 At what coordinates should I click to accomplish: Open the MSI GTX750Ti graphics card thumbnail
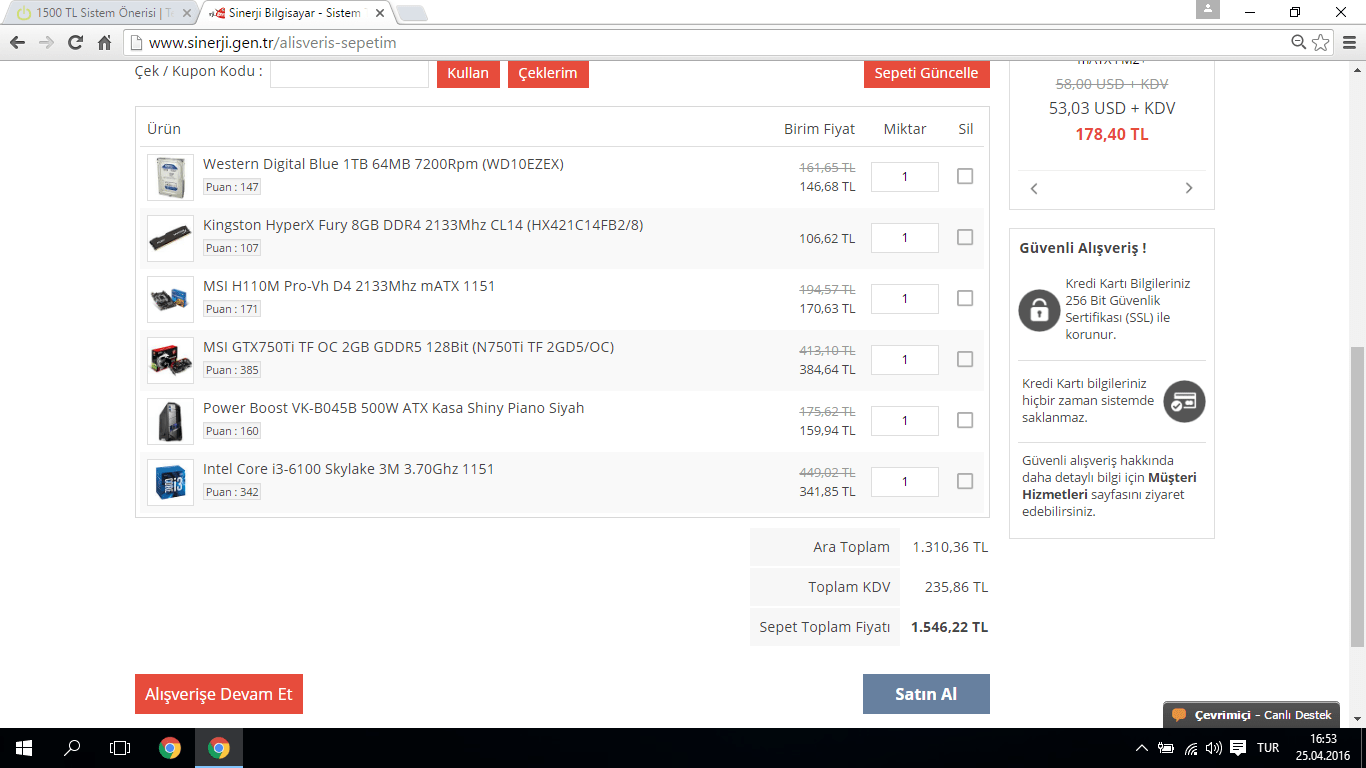pos(170,360)
